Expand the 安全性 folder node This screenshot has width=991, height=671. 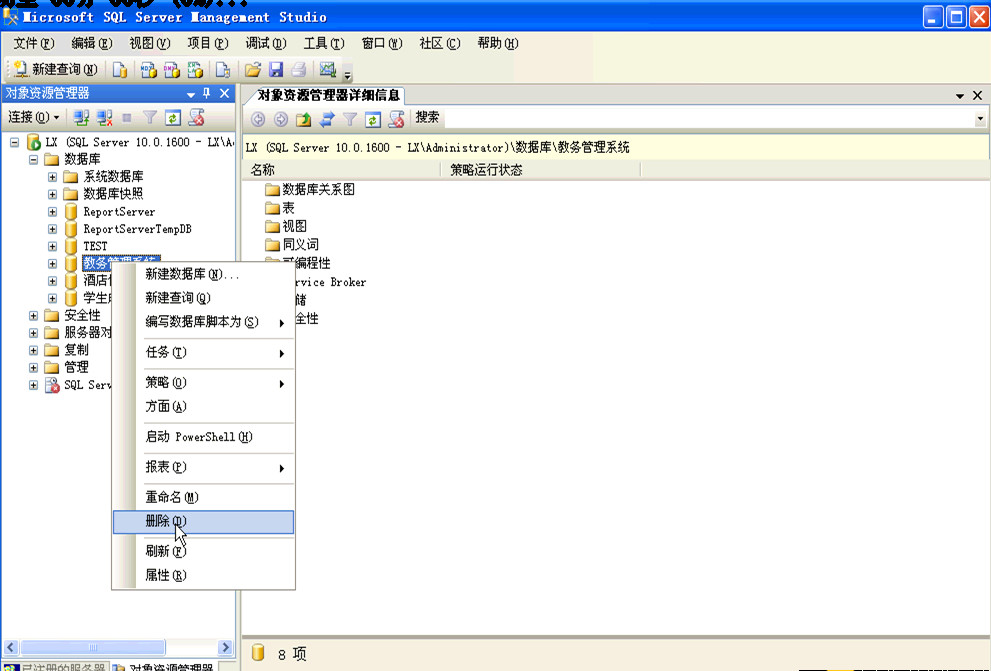pos(33,315)
